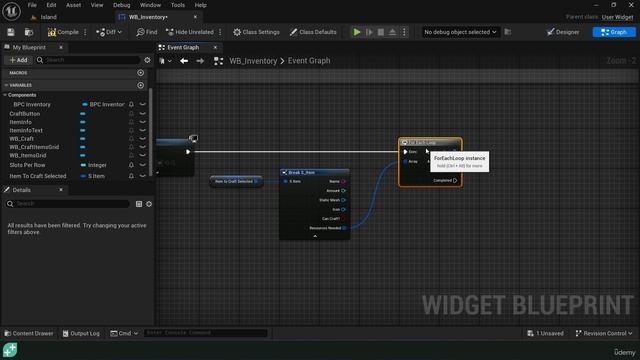This screenshot has width=640, height=360.
Task: Select the ItemInfoText variable
Action: click(26, 131)
